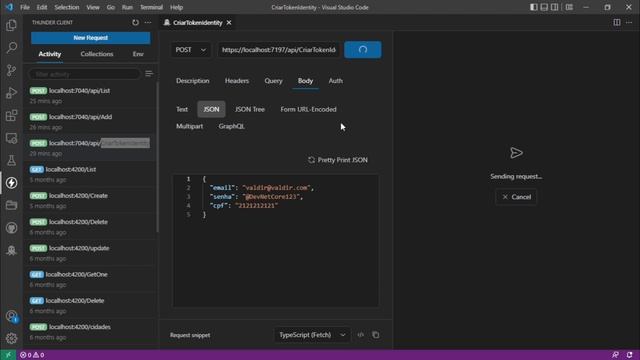Click the remote window status bar icon
The image size is (640, 360).
(8, 355)
